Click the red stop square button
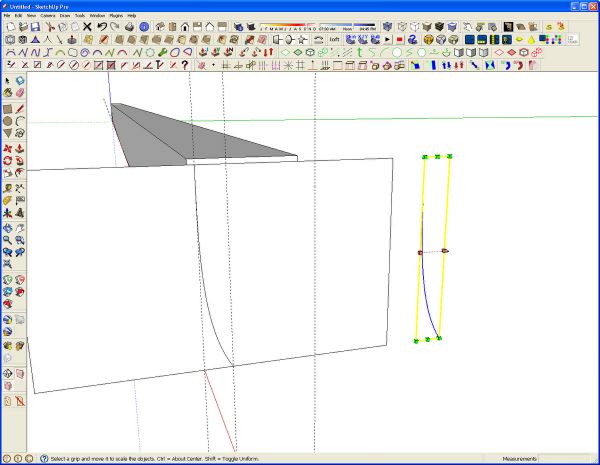The width and height of the screenshot is (600, 465). click(x=399, y=39)
